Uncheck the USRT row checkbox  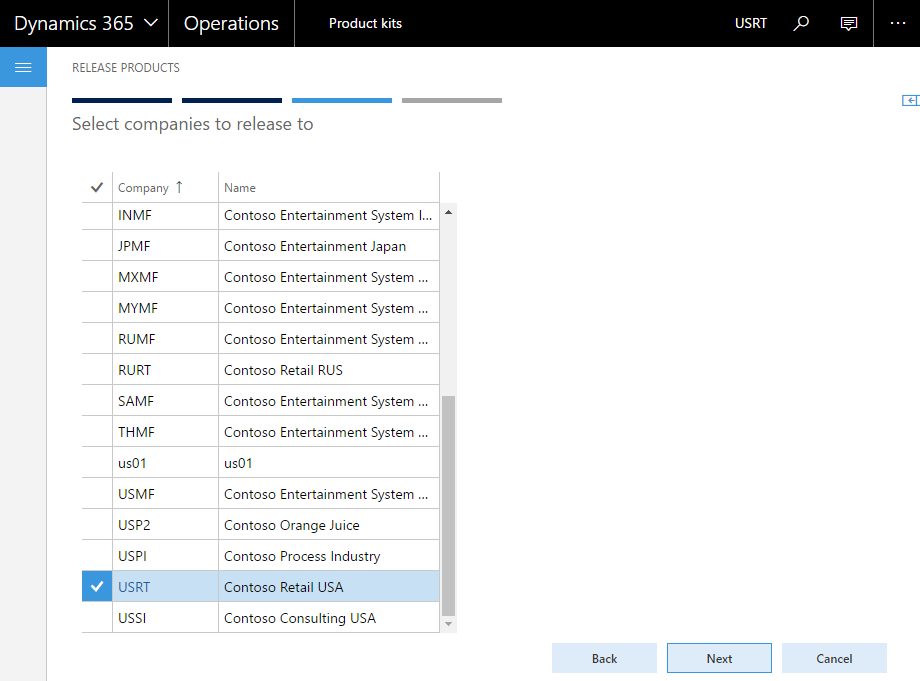click(x=97, y=587)
